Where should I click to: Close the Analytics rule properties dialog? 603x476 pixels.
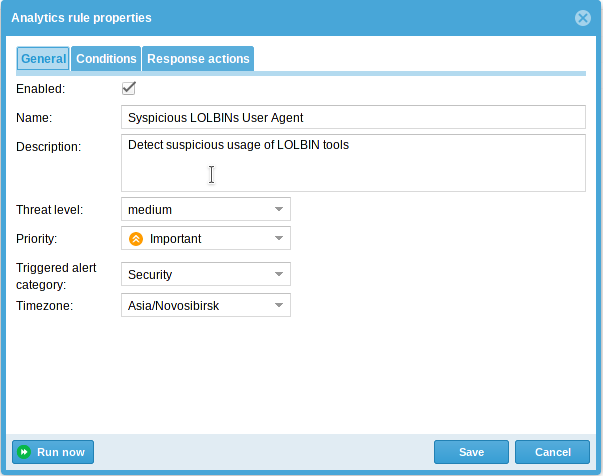pos(583,18)
